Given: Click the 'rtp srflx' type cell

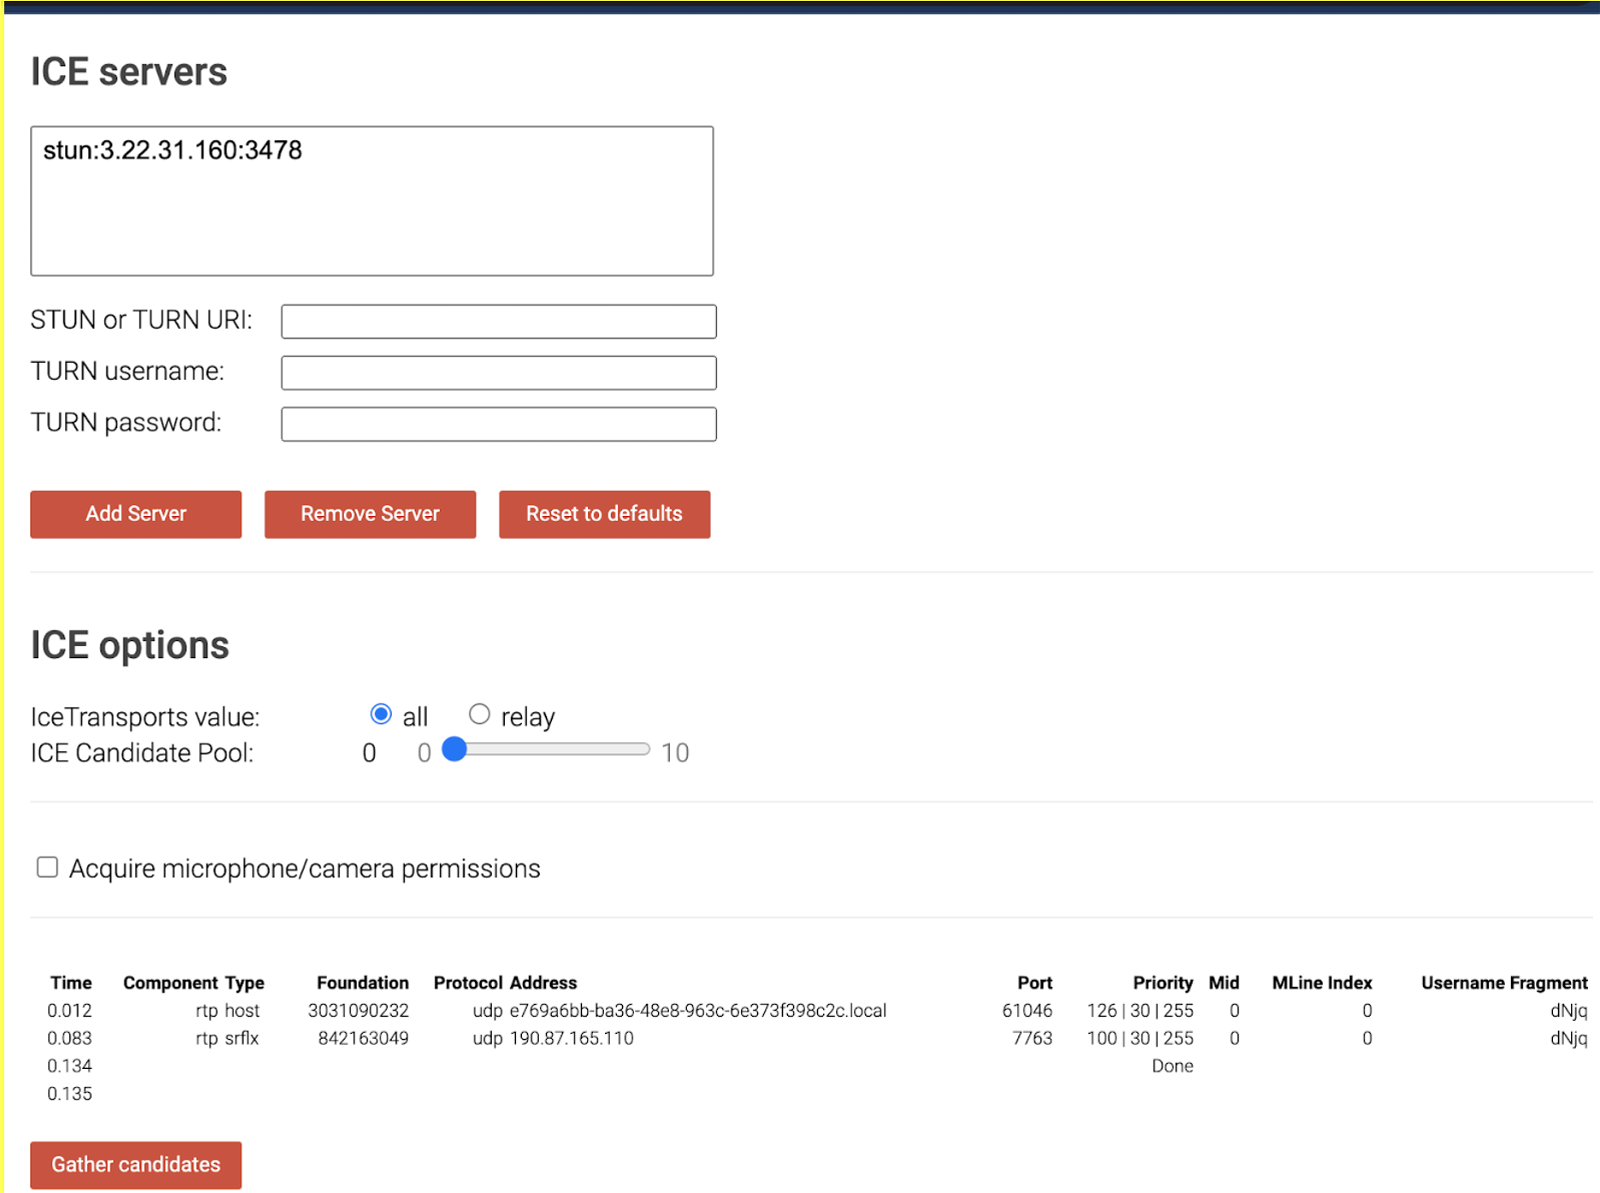Looking at the screenshot, I should tap(227, 1039).
